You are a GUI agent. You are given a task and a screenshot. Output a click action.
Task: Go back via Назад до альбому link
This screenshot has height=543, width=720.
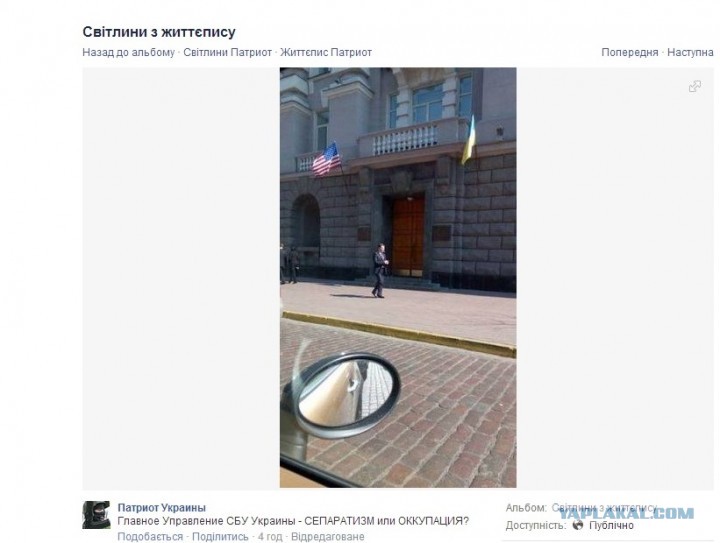coord(129,52)
